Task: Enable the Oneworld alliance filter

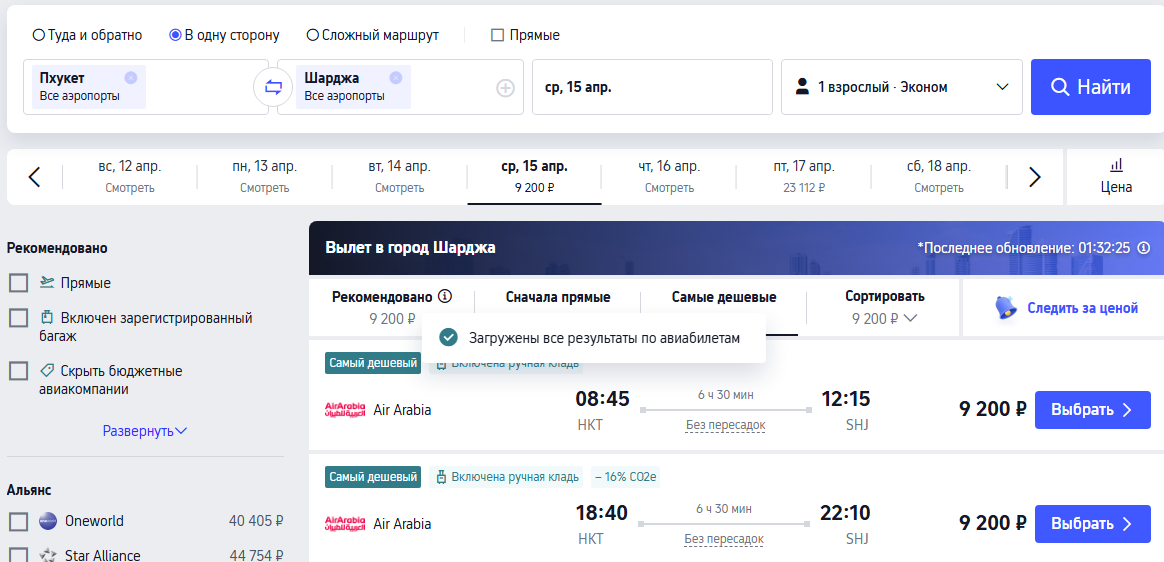Action: click(18, 521)
